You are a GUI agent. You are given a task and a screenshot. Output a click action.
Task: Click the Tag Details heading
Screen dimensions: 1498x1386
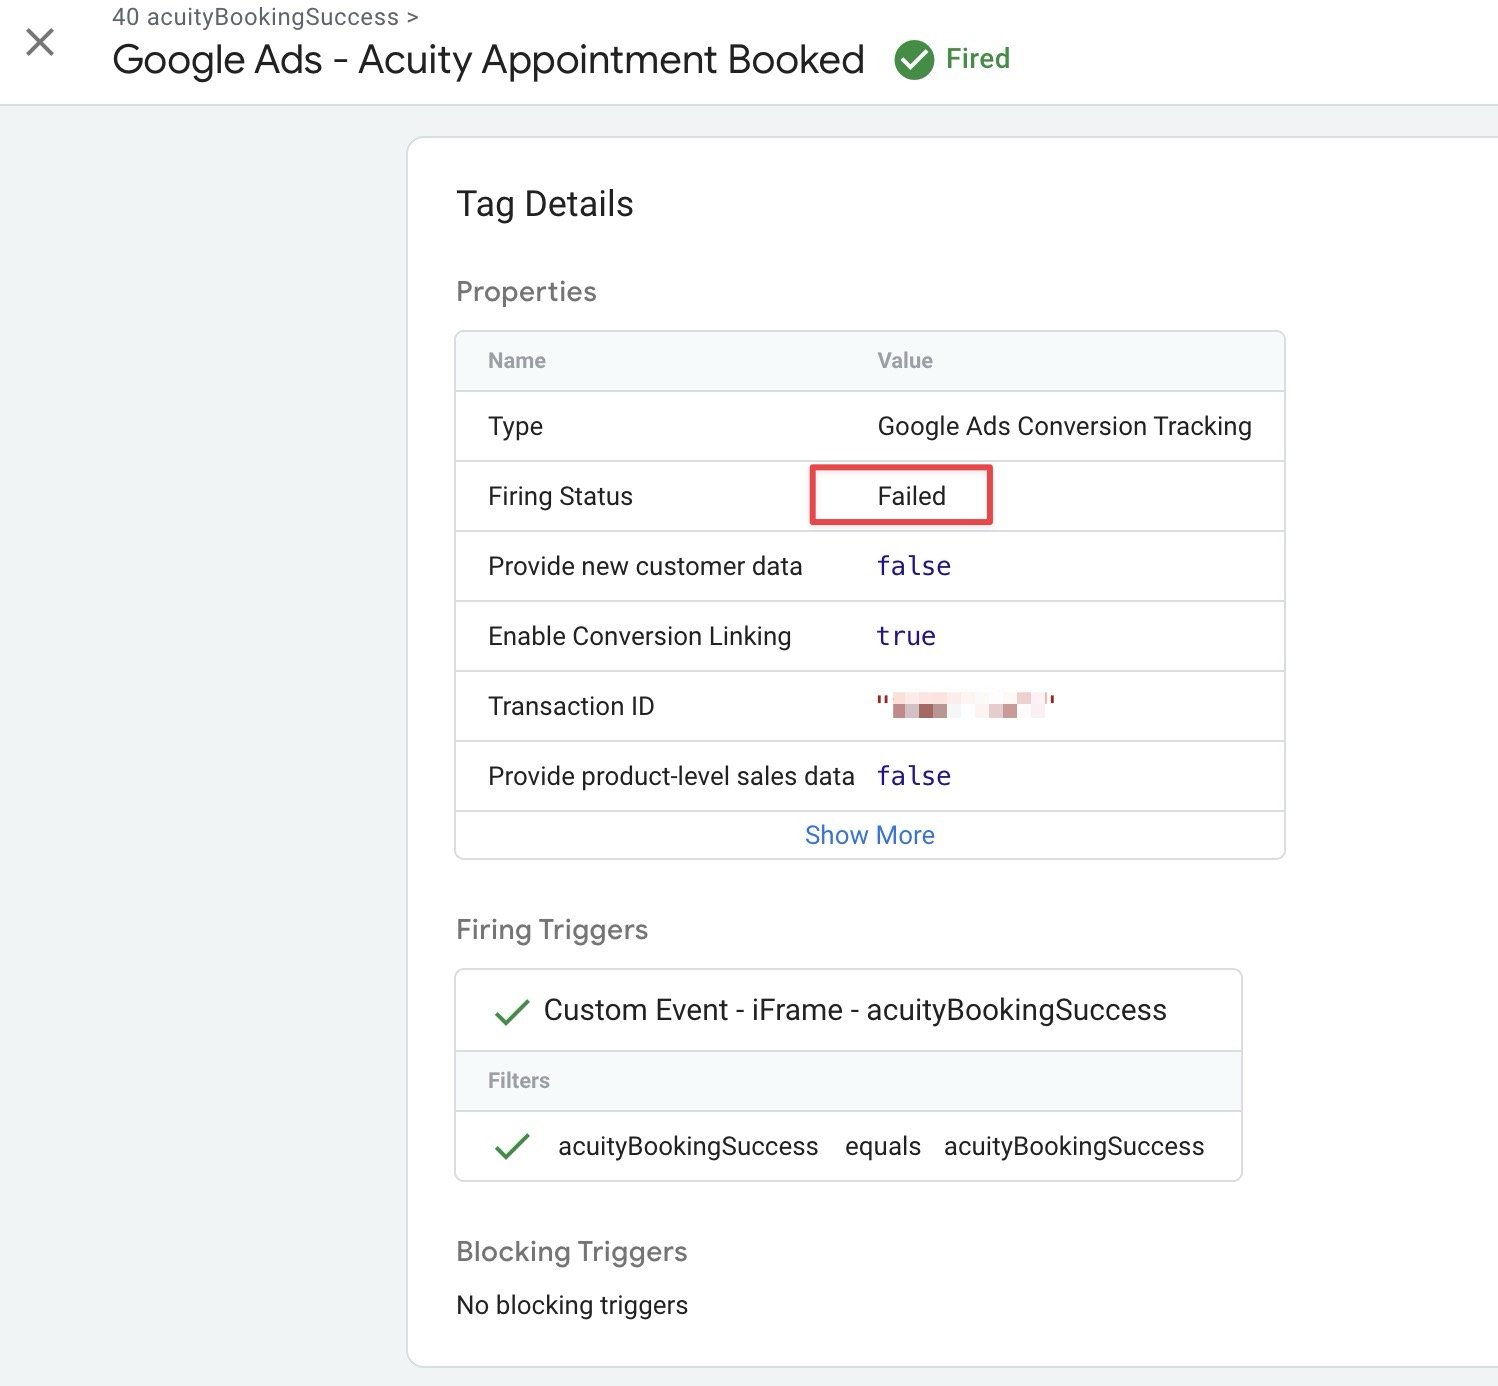(x=544, y=204)
